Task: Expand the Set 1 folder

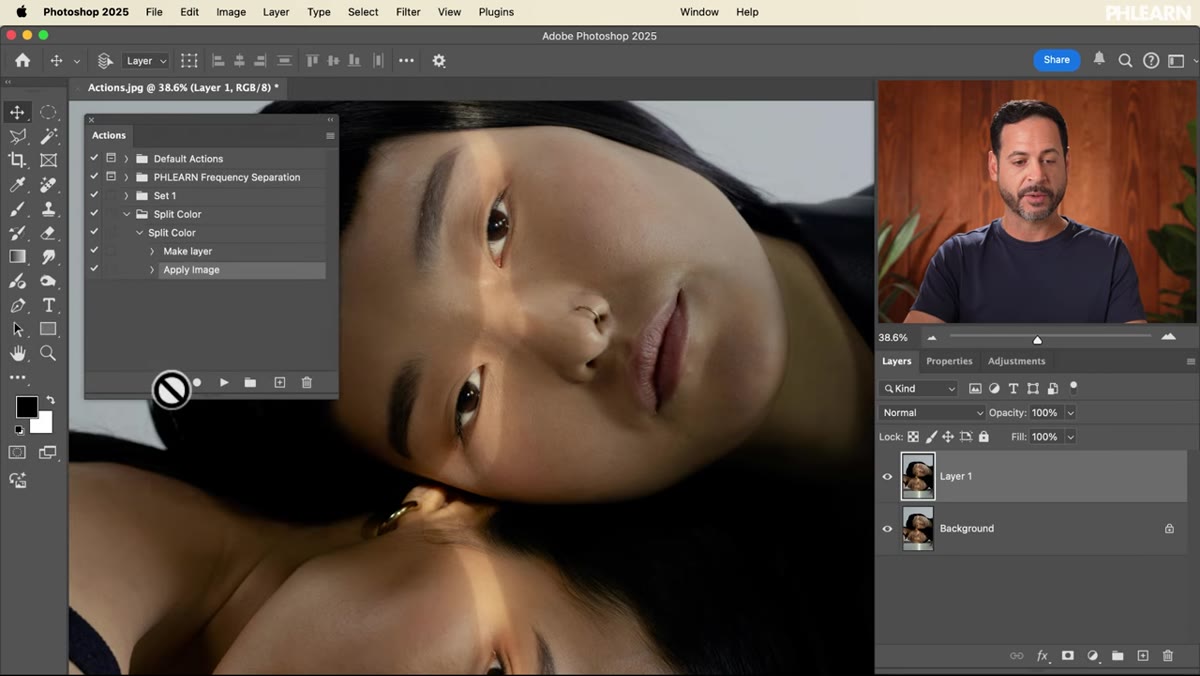Action: 126,196
